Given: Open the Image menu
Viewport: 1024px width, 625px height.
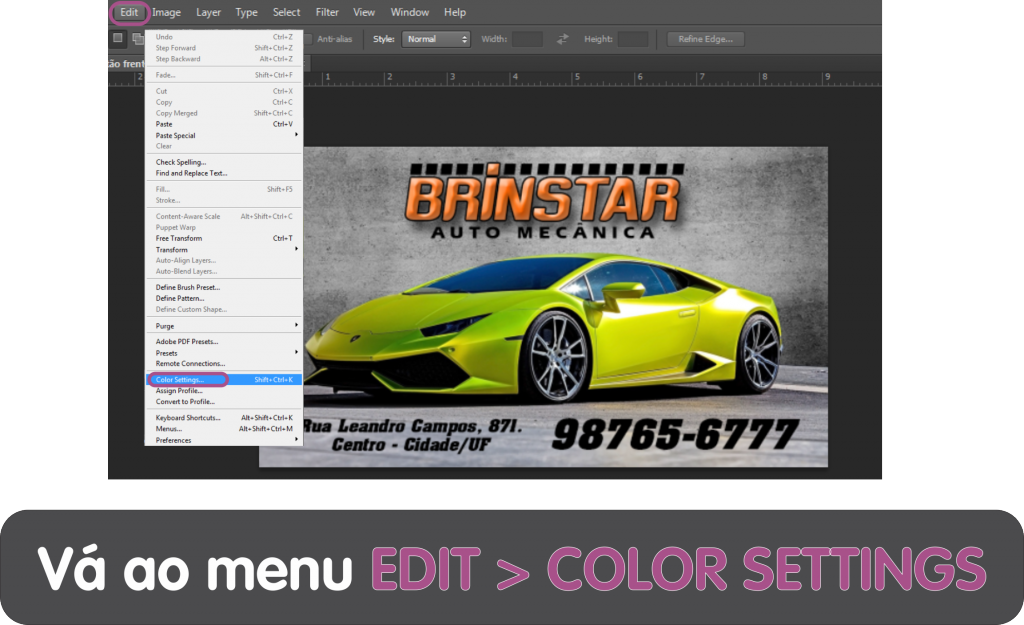Looking at the screenshot, I should coord(167,12).
